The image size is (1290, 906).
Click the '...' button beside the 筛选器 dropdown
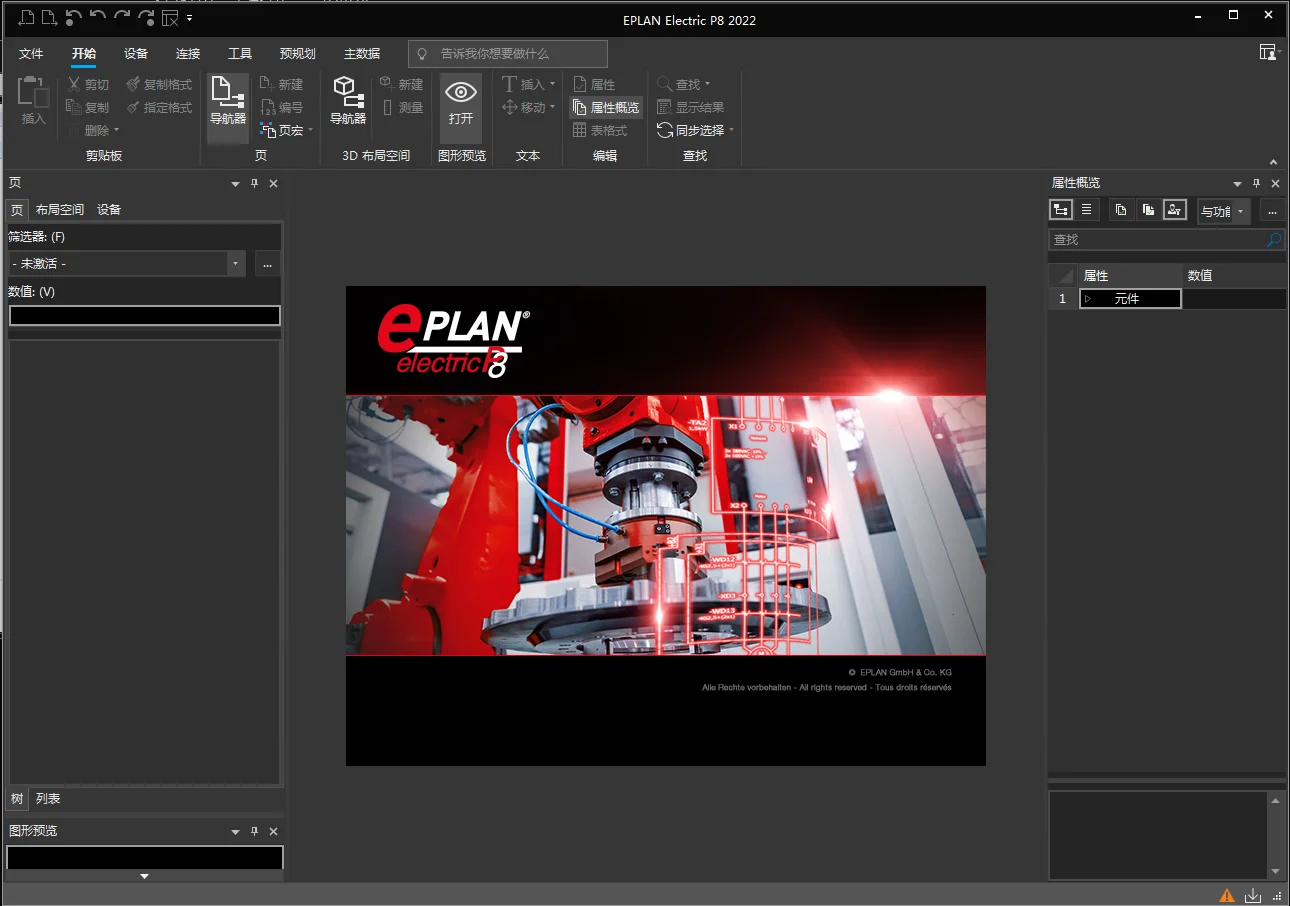coord(267,264)
